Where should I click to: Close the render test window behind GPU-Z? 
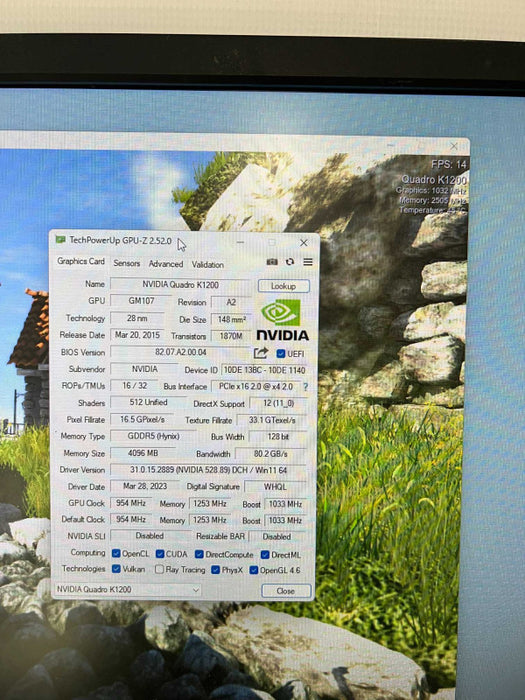[454, 146]
